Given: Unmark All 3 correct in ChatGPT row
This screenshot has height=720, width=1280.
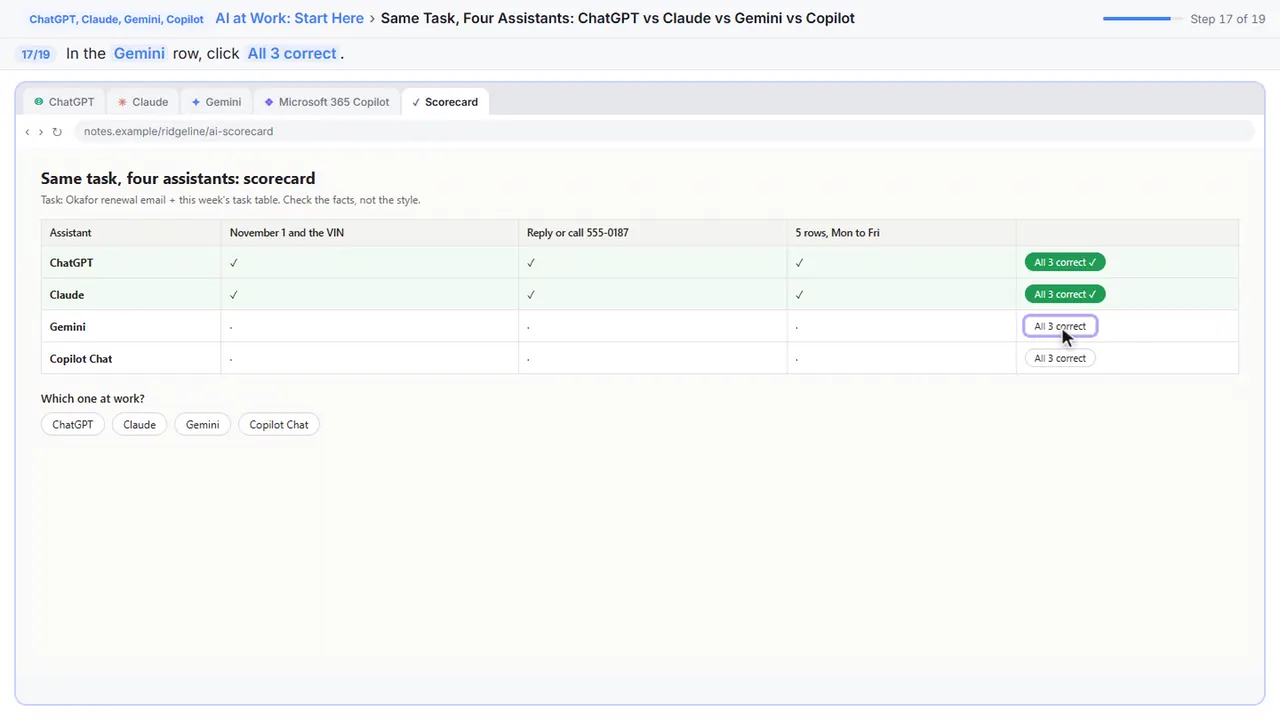Looking at the screenshot, I should click(x=1065, y=263).
